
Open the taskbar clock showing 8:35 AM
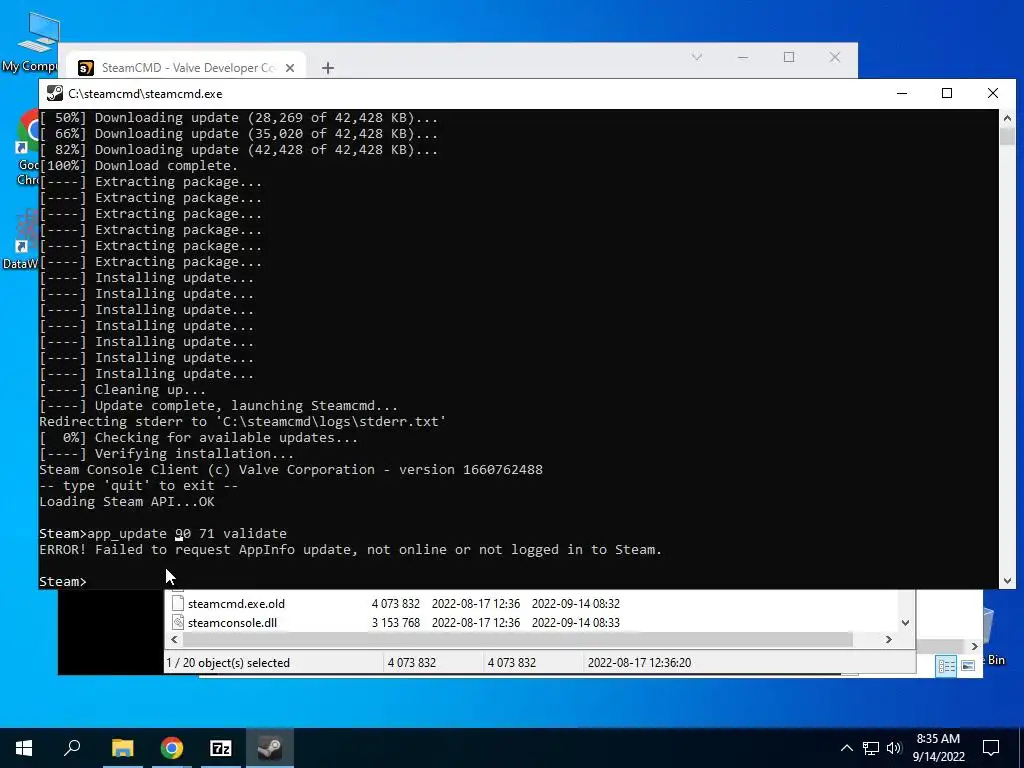[x=938, y=748]
